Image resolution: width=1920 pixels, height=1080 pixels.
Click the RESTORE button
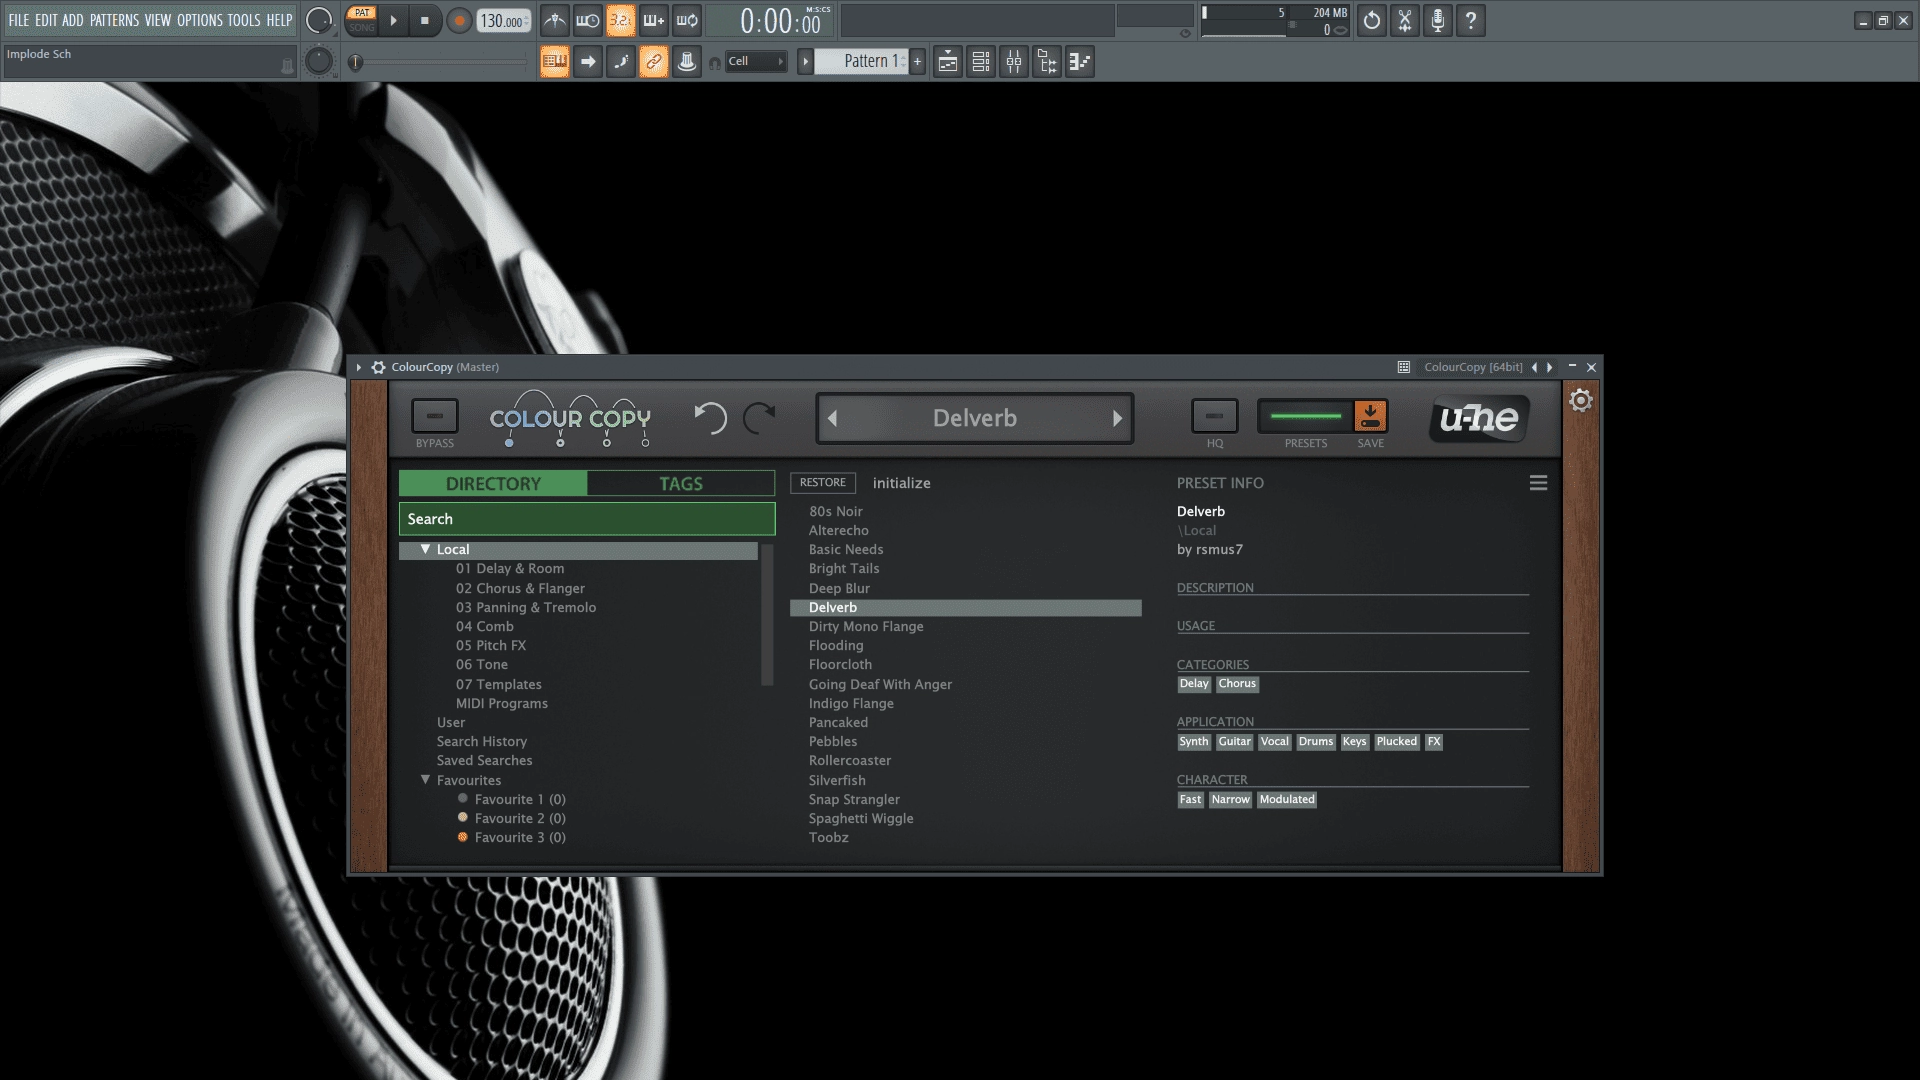823,483
